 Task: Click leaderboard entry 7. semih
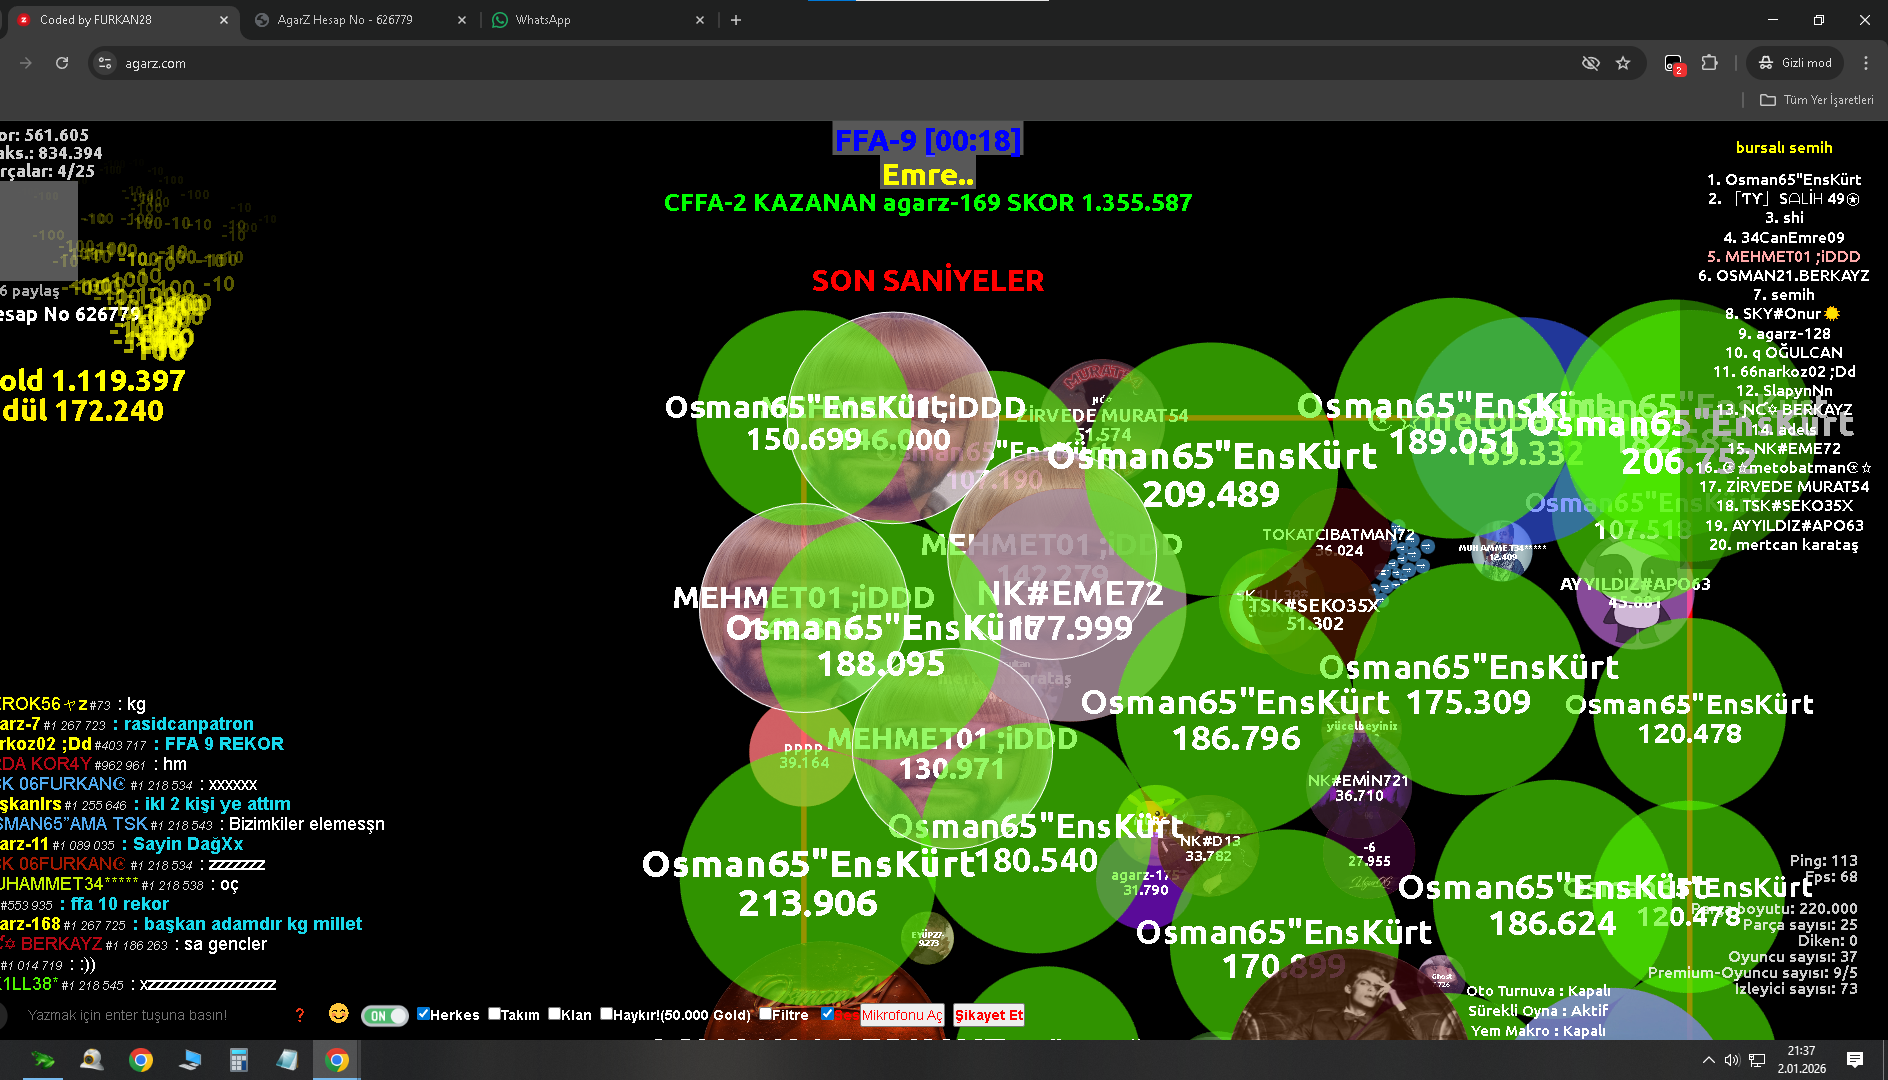click(1784, 295)
